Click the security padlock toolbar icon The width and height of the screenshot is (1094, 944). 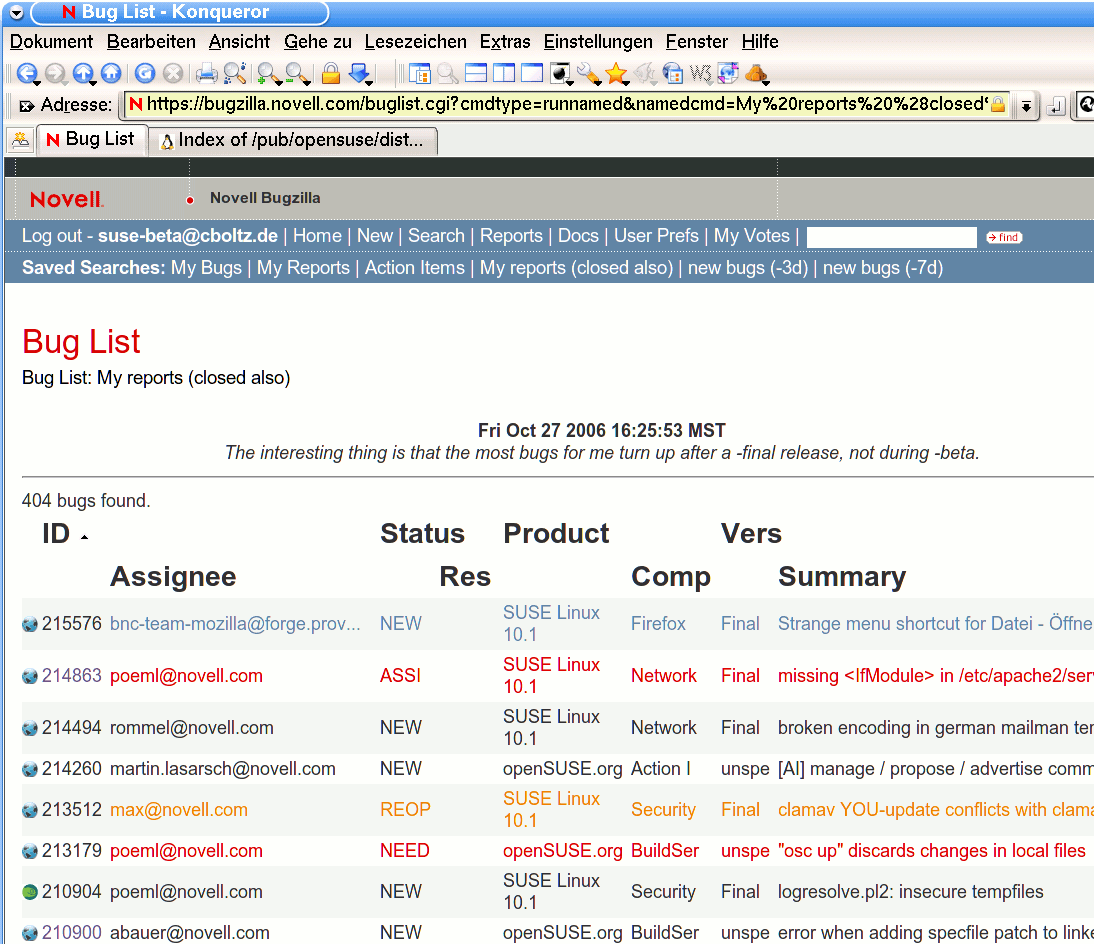331,73
